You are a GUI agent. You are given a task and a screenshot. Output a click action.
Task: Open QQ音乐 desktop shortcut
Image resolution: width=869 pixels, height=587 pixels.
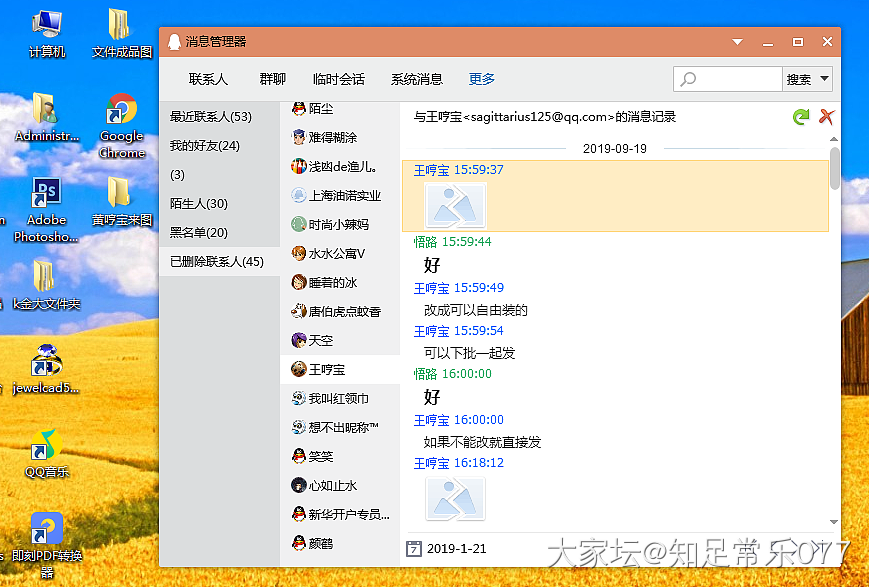coord(46,452)
